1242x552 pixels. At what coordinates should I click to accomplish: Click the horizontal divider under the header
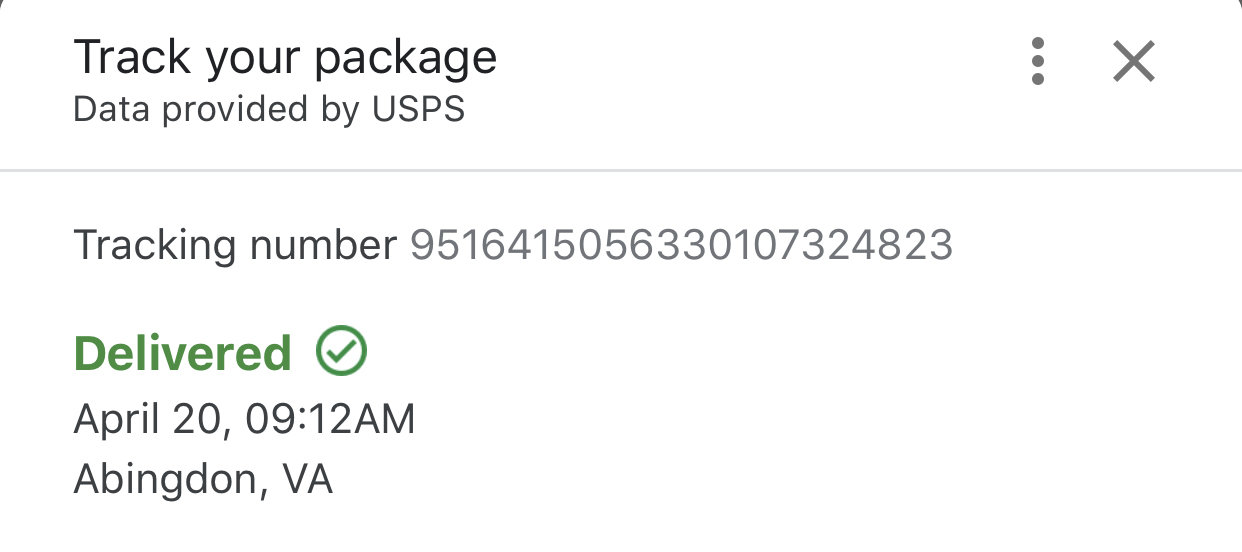[x=621, y=171]
